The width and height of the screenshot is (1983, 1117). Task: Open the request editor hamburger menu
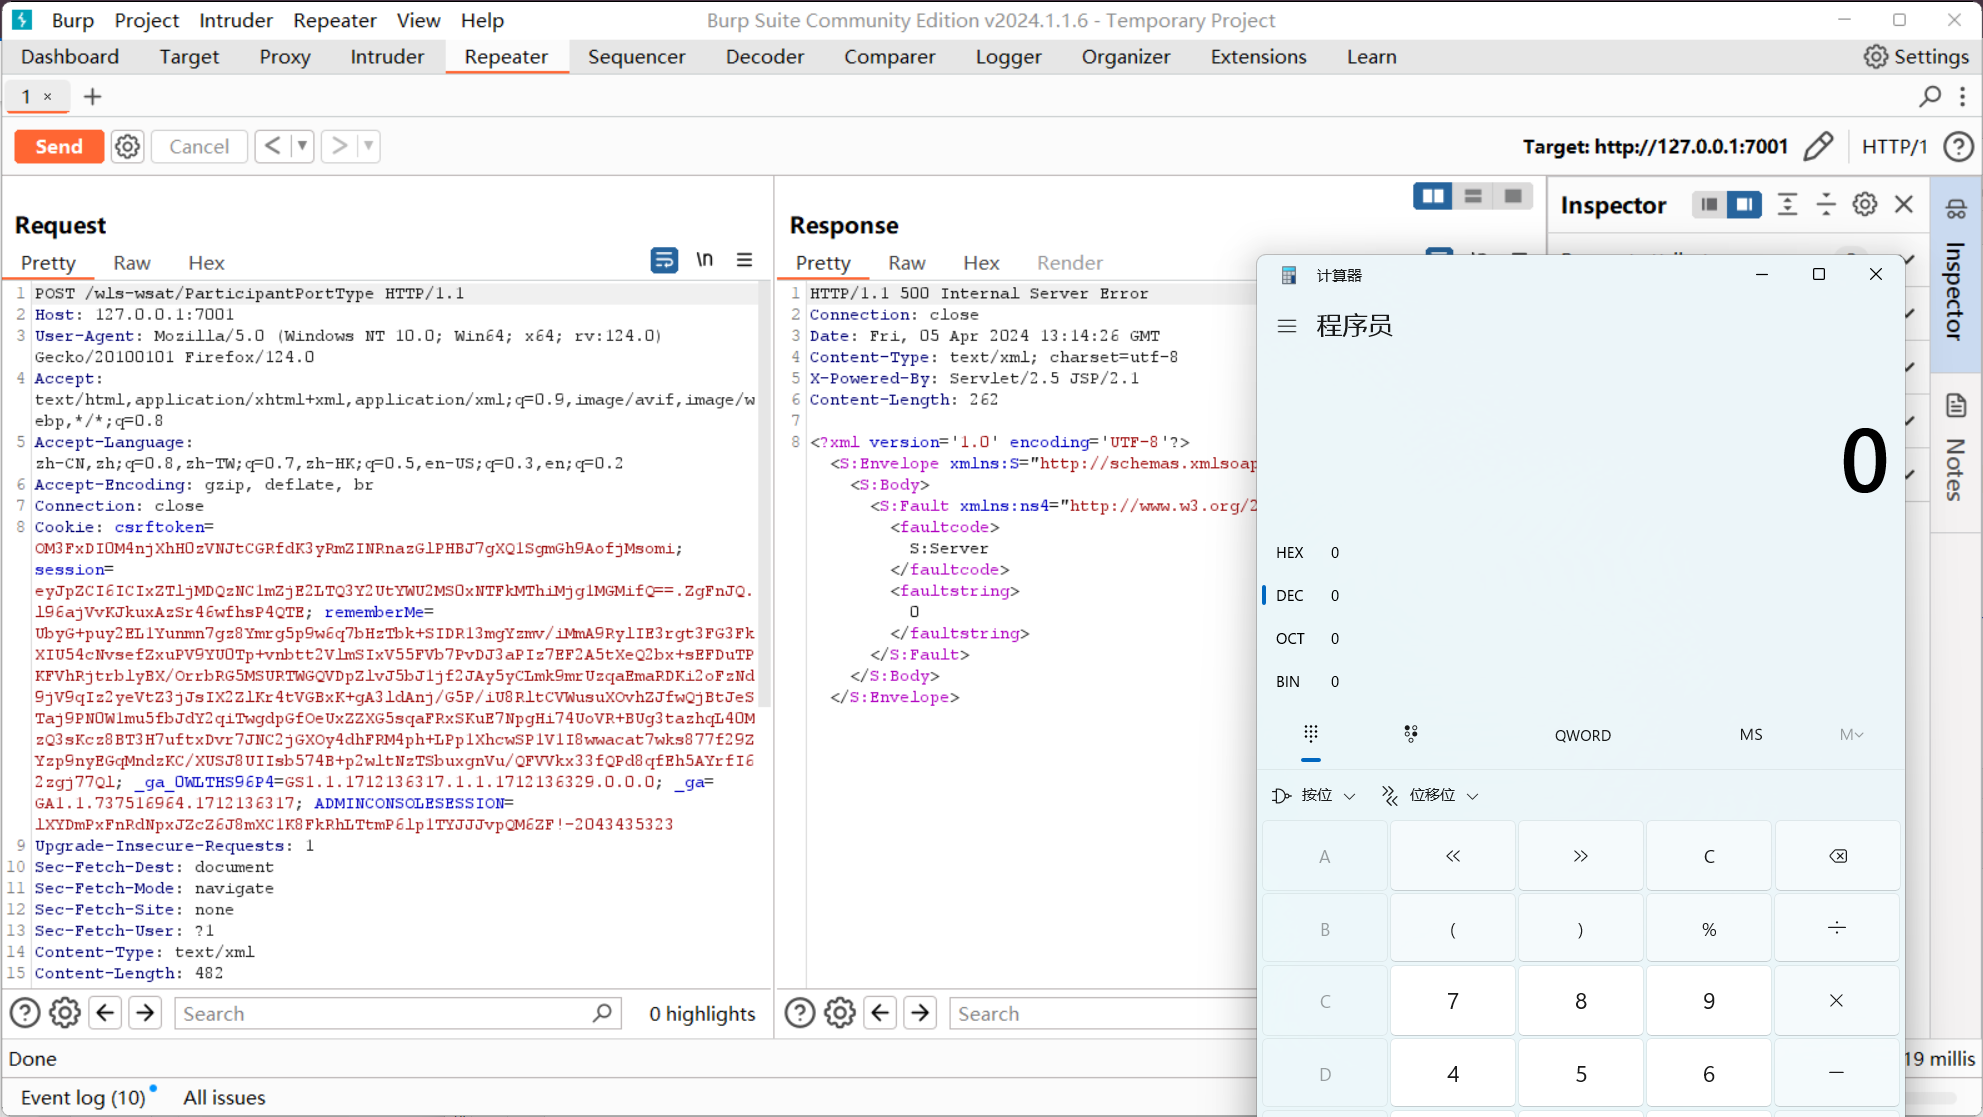744,260
